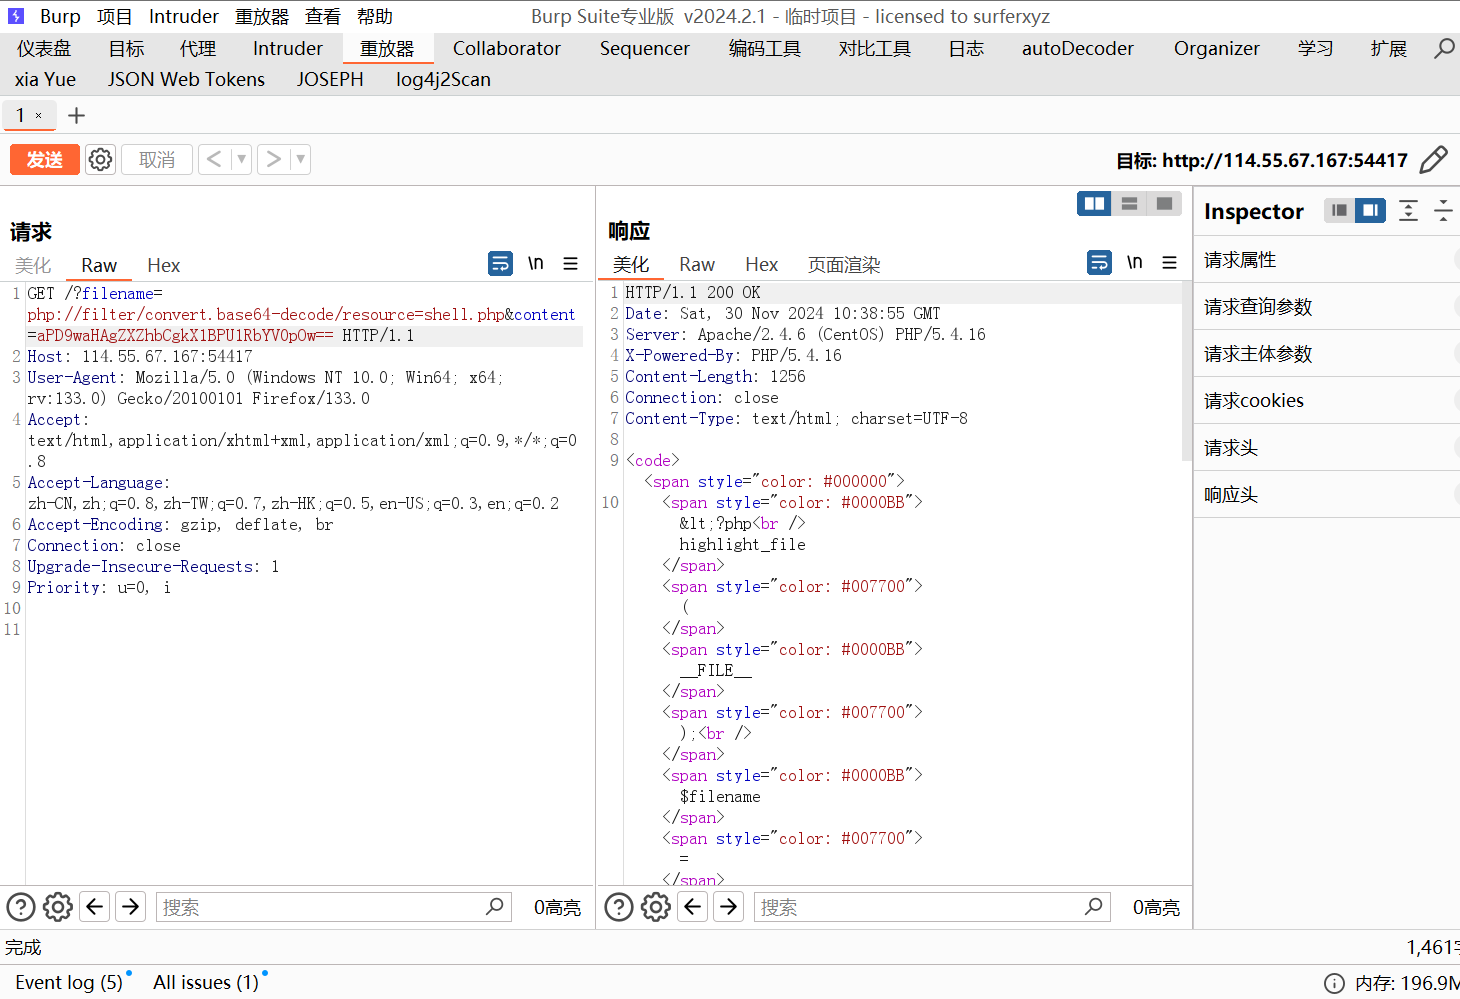Open Event log (5) in status bar
Screen dimensions: 1460x999
point(69,982)
